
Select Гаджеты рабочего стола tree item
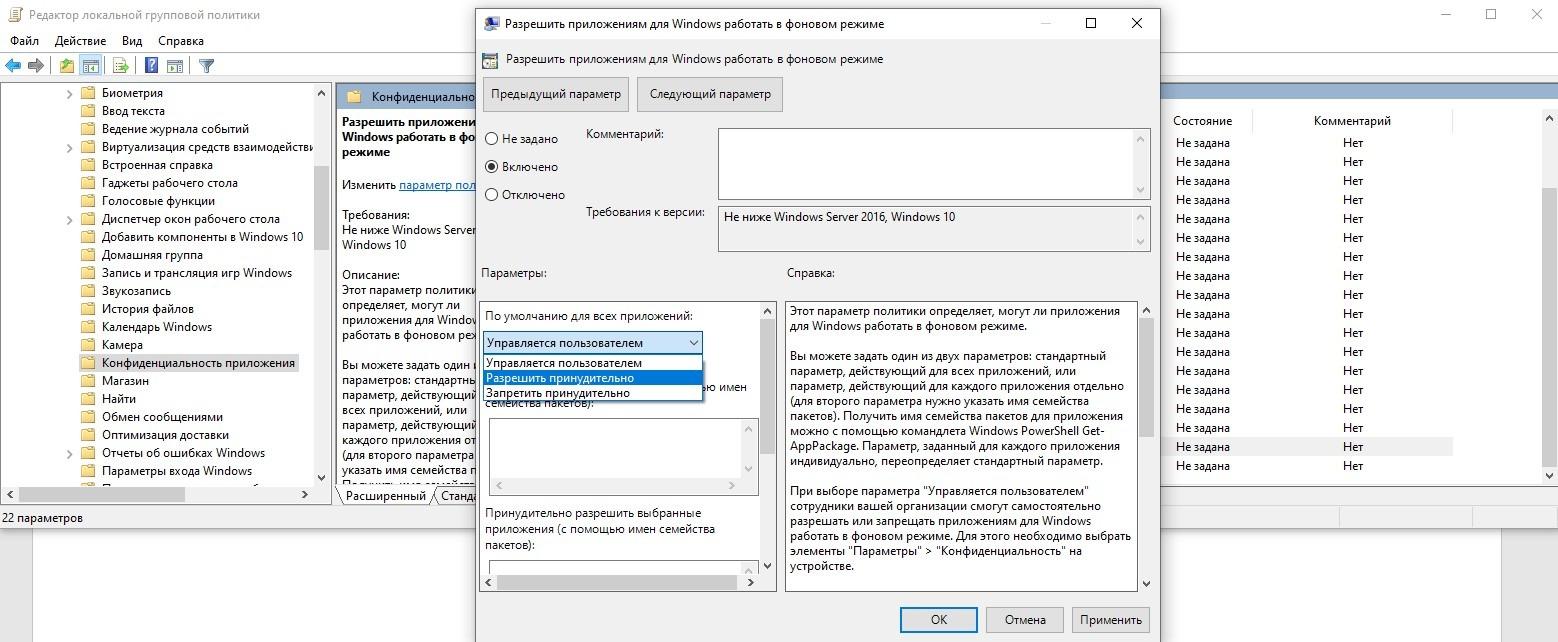click(x=170, y=183)
